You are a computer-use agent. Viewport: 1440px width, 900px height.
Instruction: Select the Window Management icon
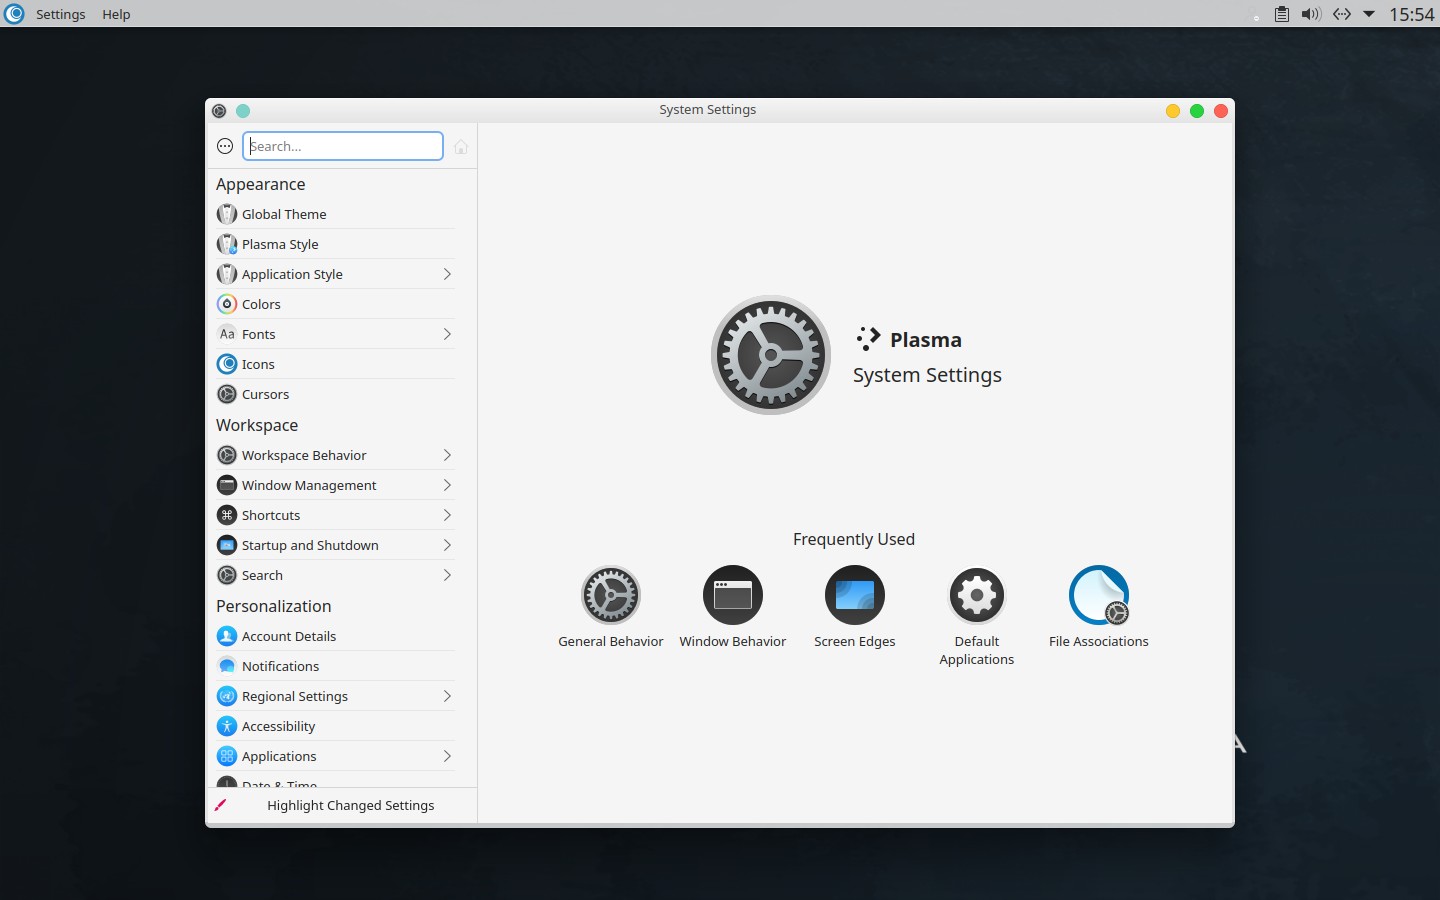click(x=227, y=485)
